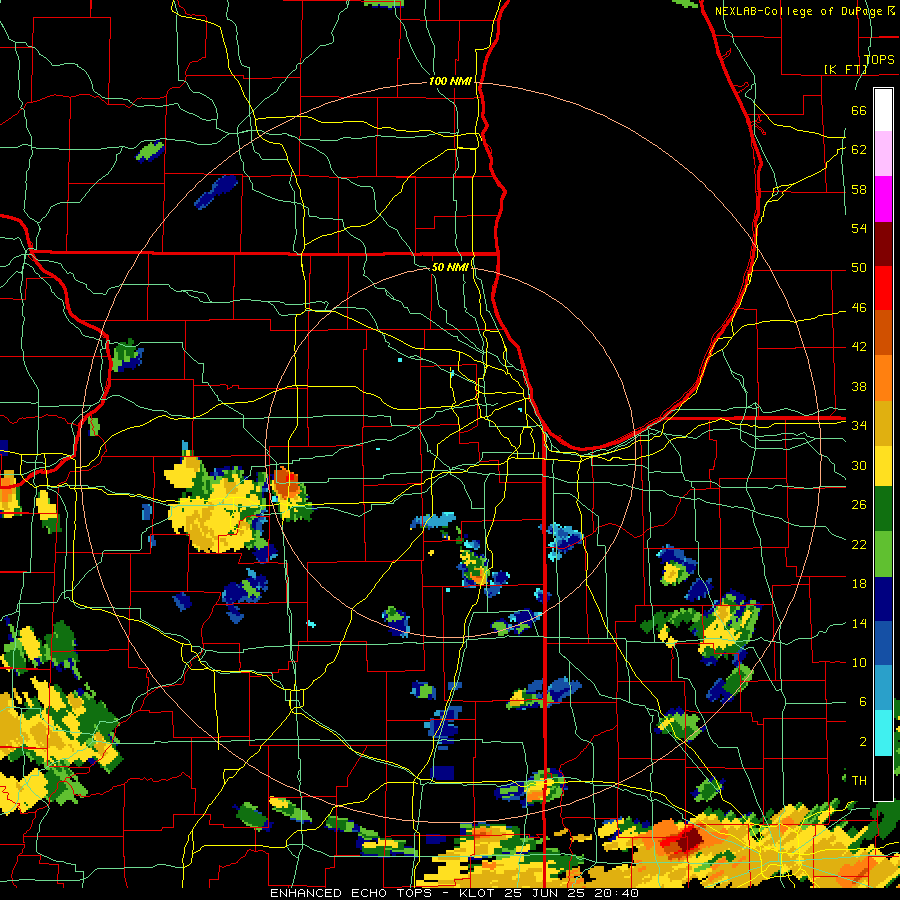Click the "TH" threshold legend label
The image size is (900, 900).
[859, 781]
